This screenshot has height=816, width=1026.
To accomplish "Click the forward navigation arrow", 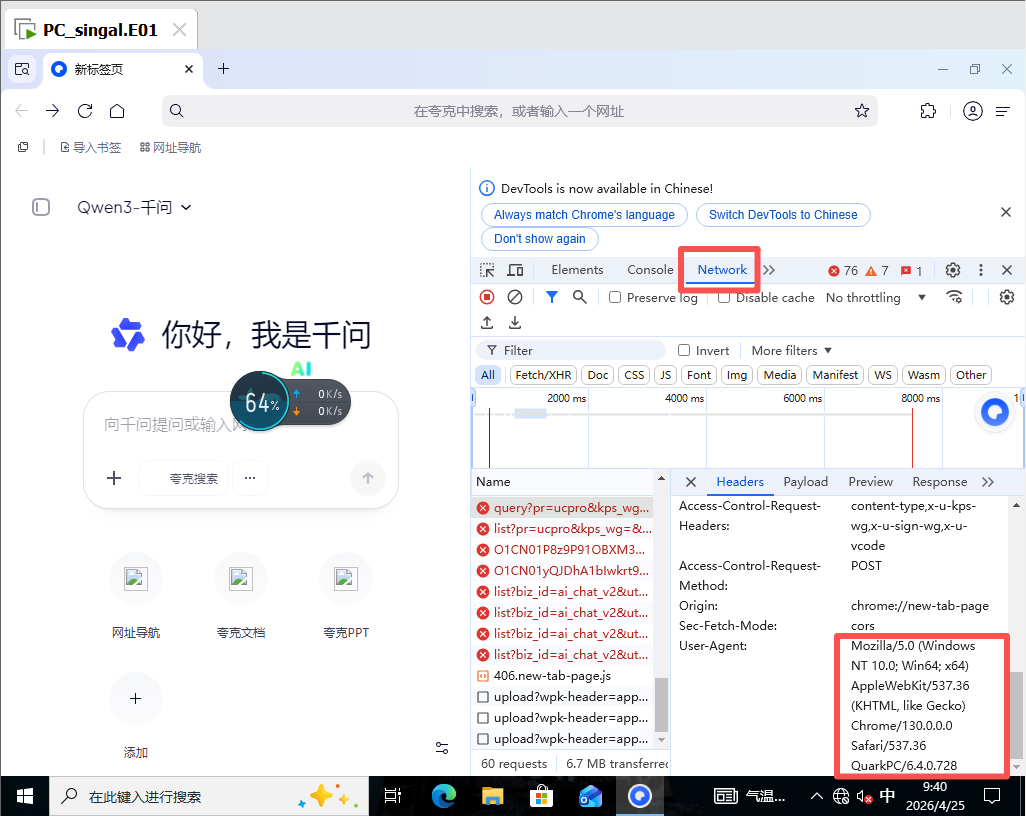I will click(x=52, y=111).
